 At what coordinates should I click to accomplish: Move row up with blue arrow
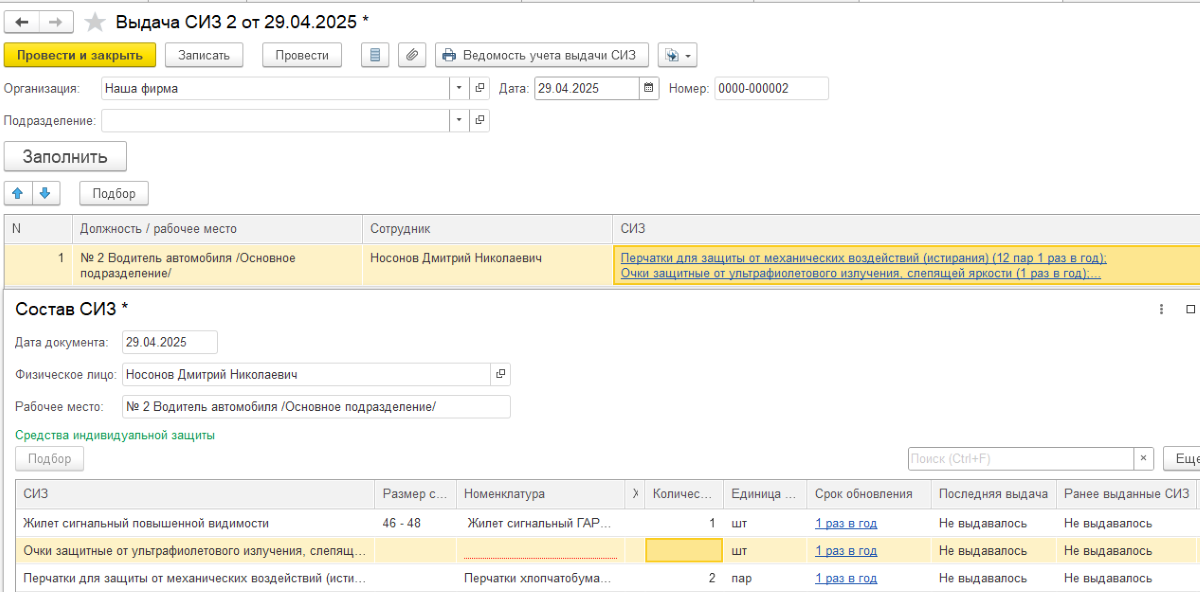(18, 193)
